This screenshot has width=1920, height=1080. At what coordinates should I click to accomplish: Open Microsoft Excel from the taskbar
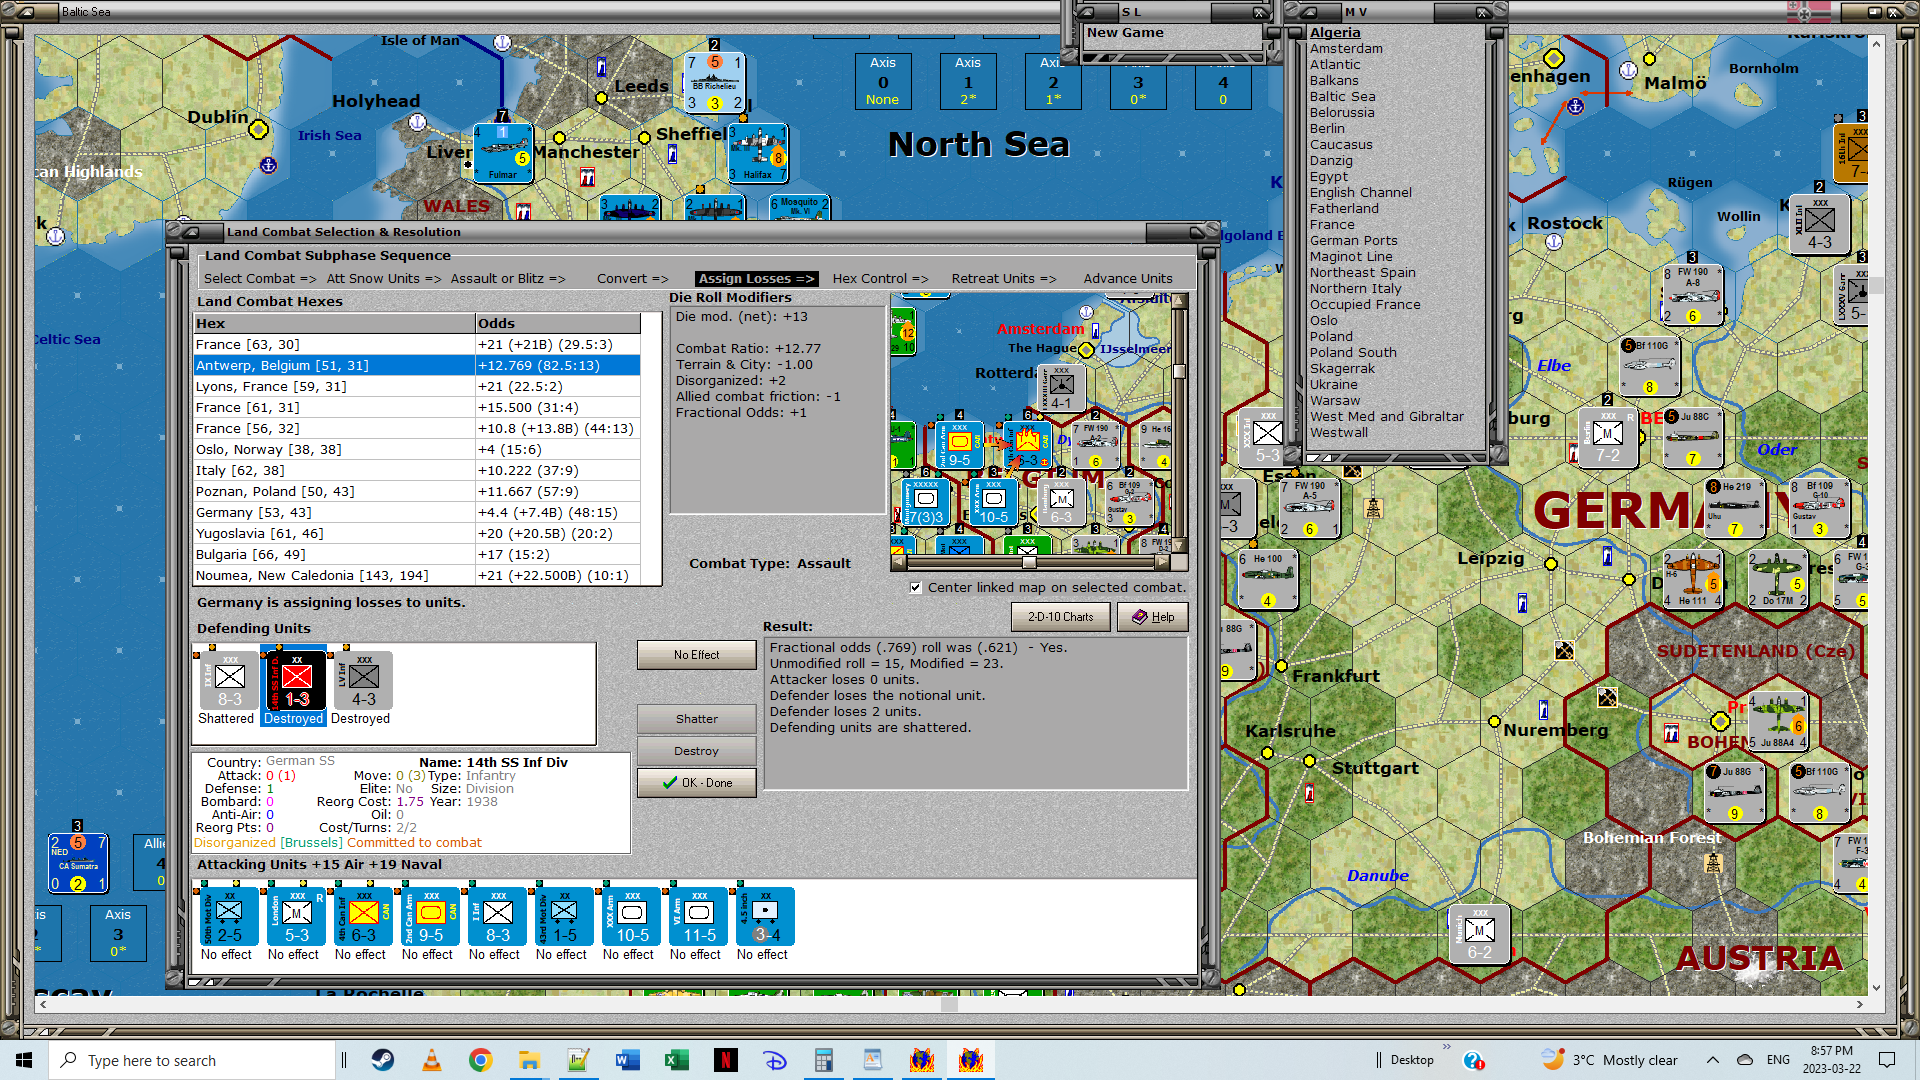(x=677, y=1060)
